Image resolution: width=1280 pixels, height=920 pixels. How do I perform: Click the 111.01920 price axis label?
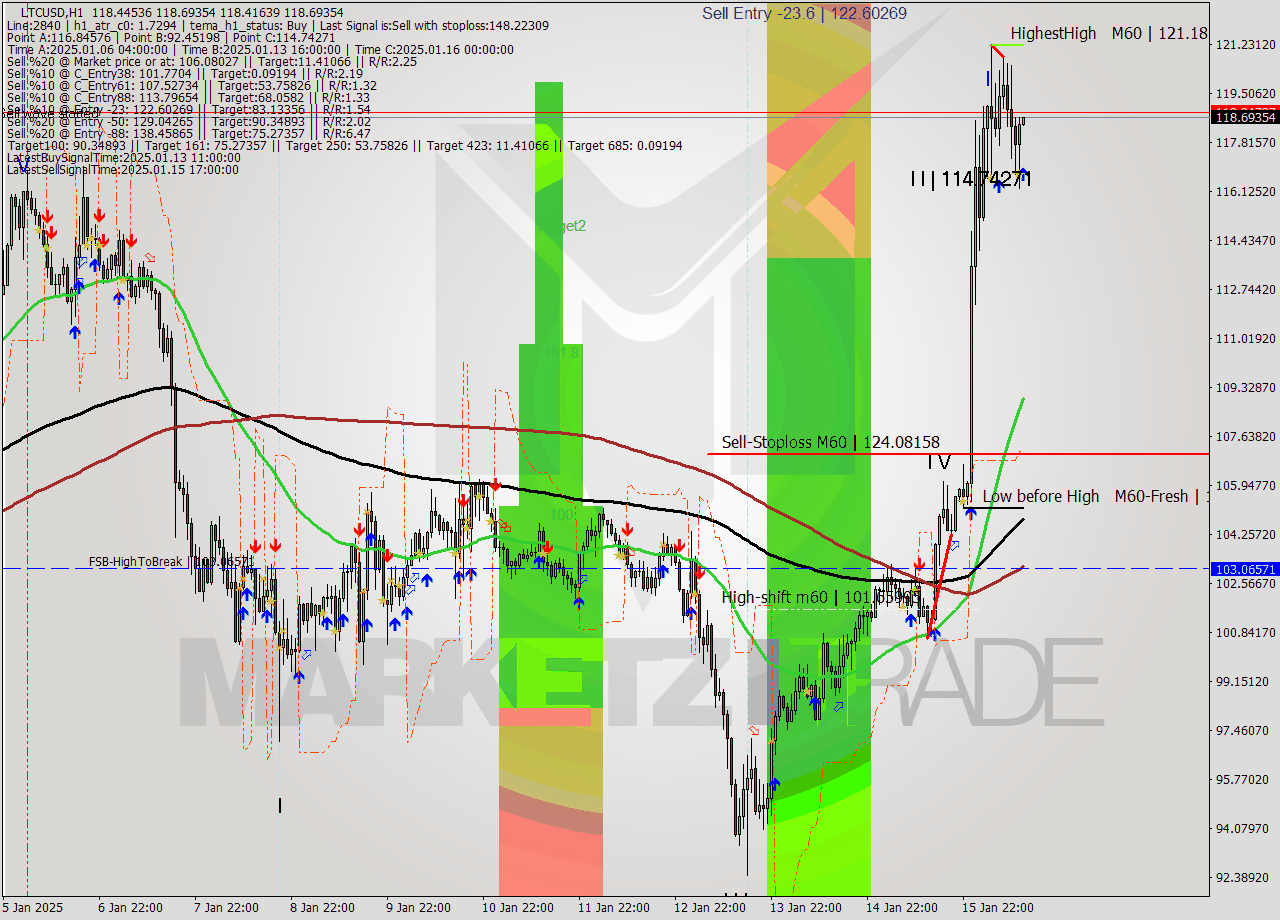pyautogui.click(x=1244, y=338)
